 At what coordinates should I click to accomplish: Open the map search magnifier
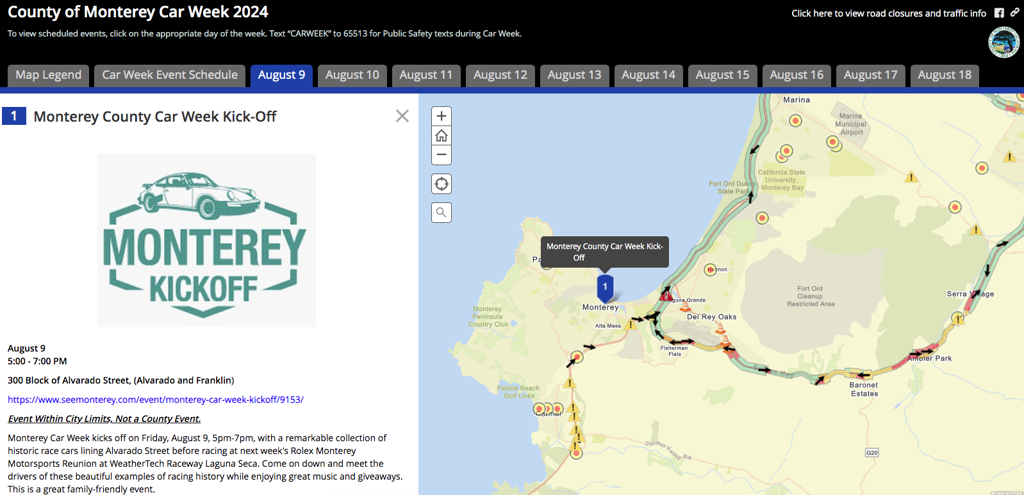pos(441,212)
